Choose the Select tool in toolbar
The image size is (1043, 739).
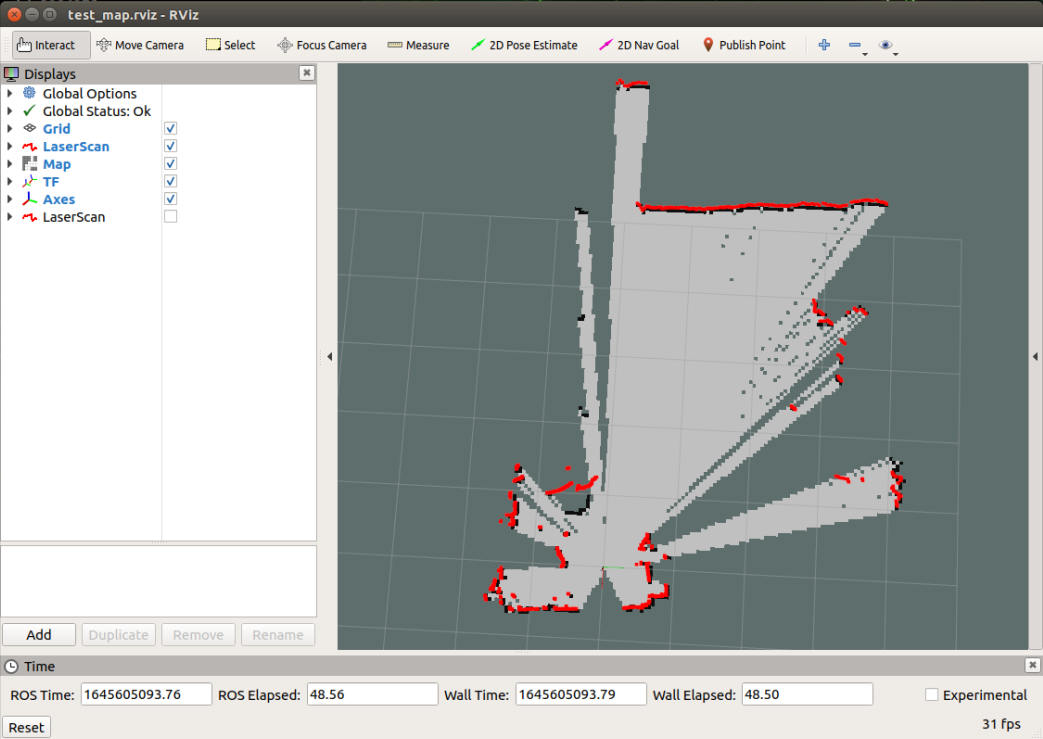tap(230, 45)
